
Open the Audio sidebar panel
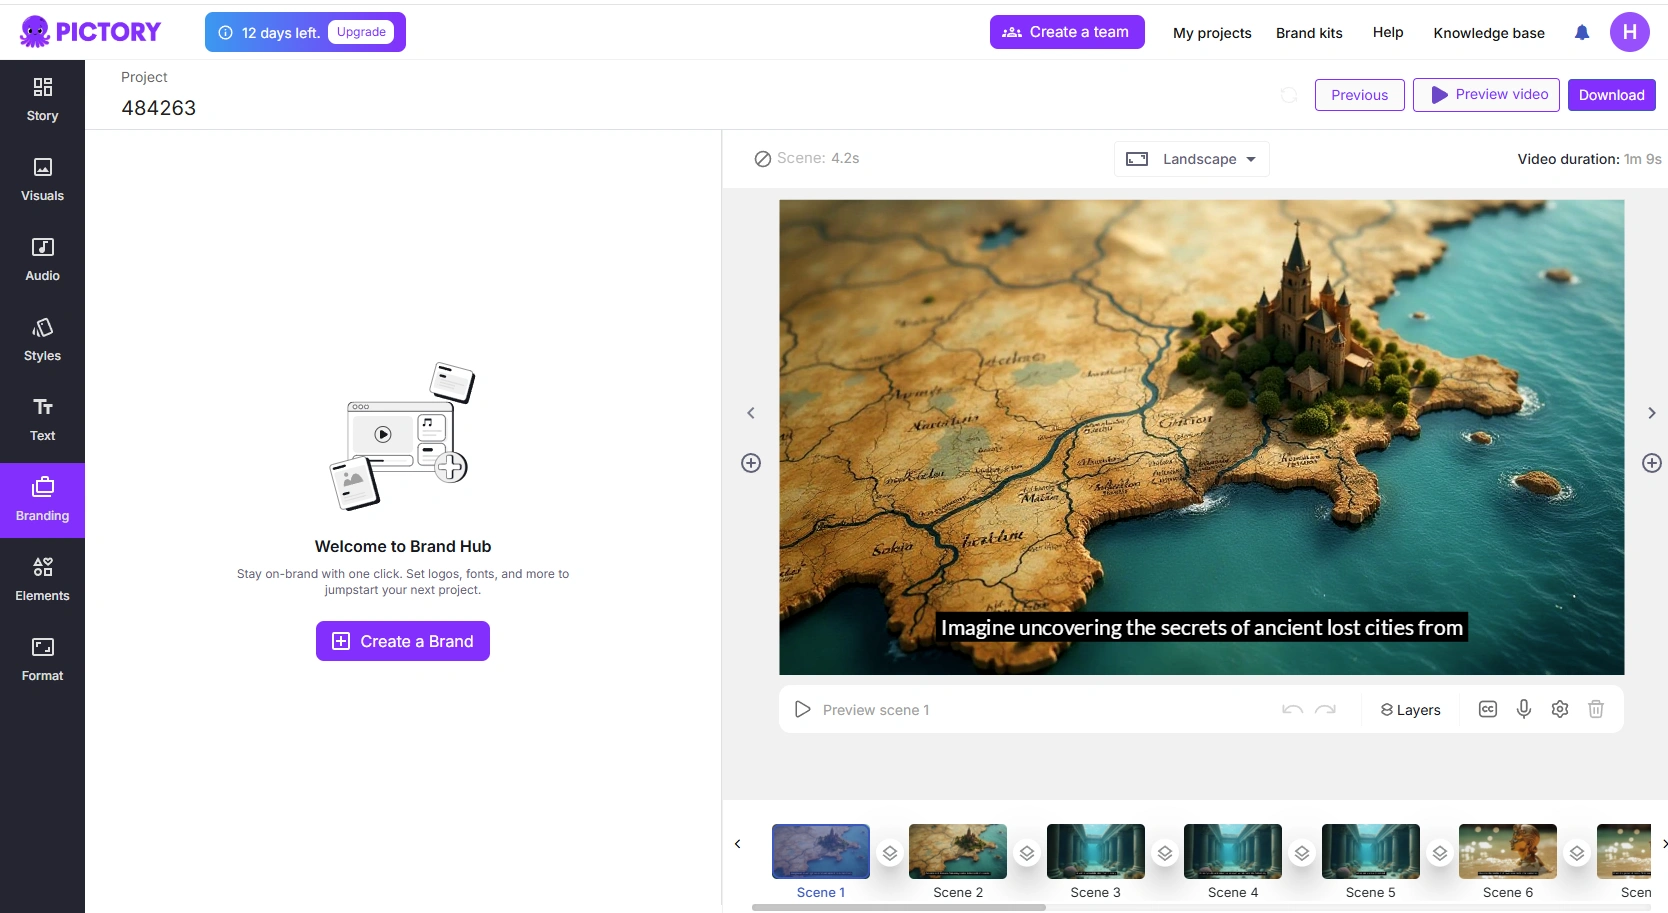(x=42, y=260)
